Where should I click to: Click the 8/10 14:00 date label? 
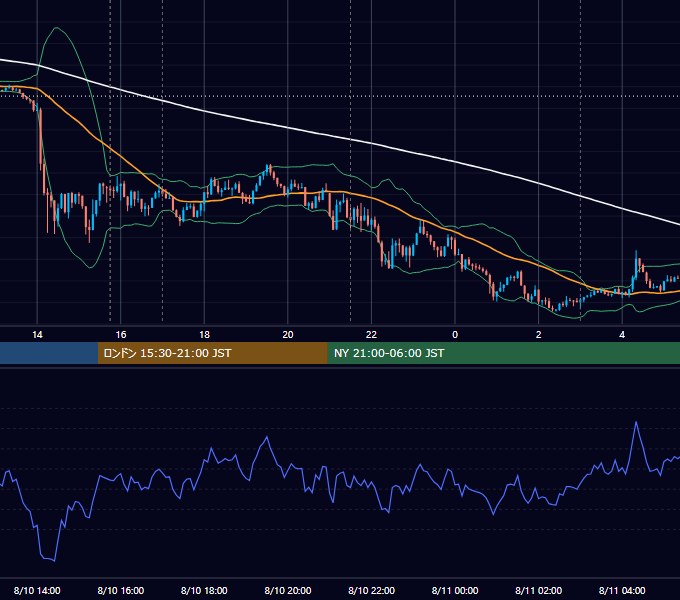click(37, 590)
